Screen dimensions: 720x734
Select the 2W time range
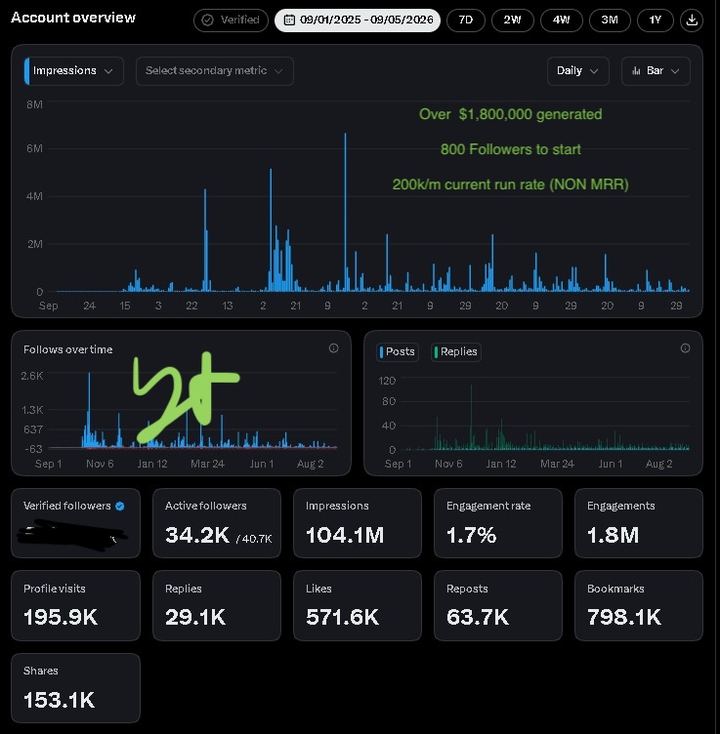tap(513, 20)
